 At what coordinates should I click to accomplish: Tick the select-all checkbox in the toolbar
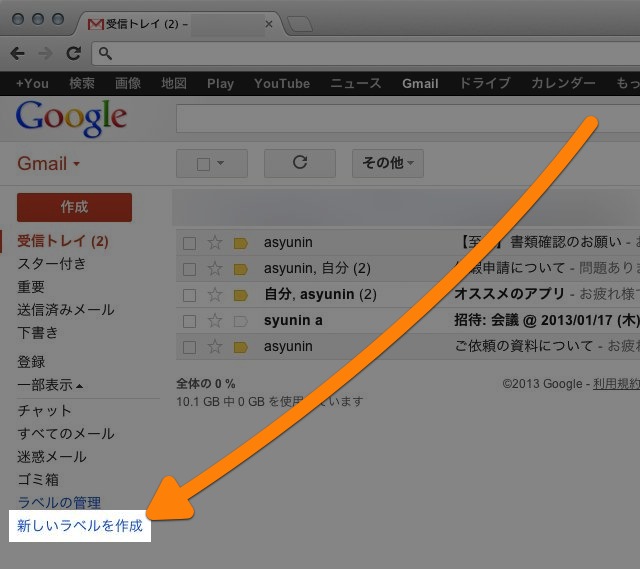[203, 164]
